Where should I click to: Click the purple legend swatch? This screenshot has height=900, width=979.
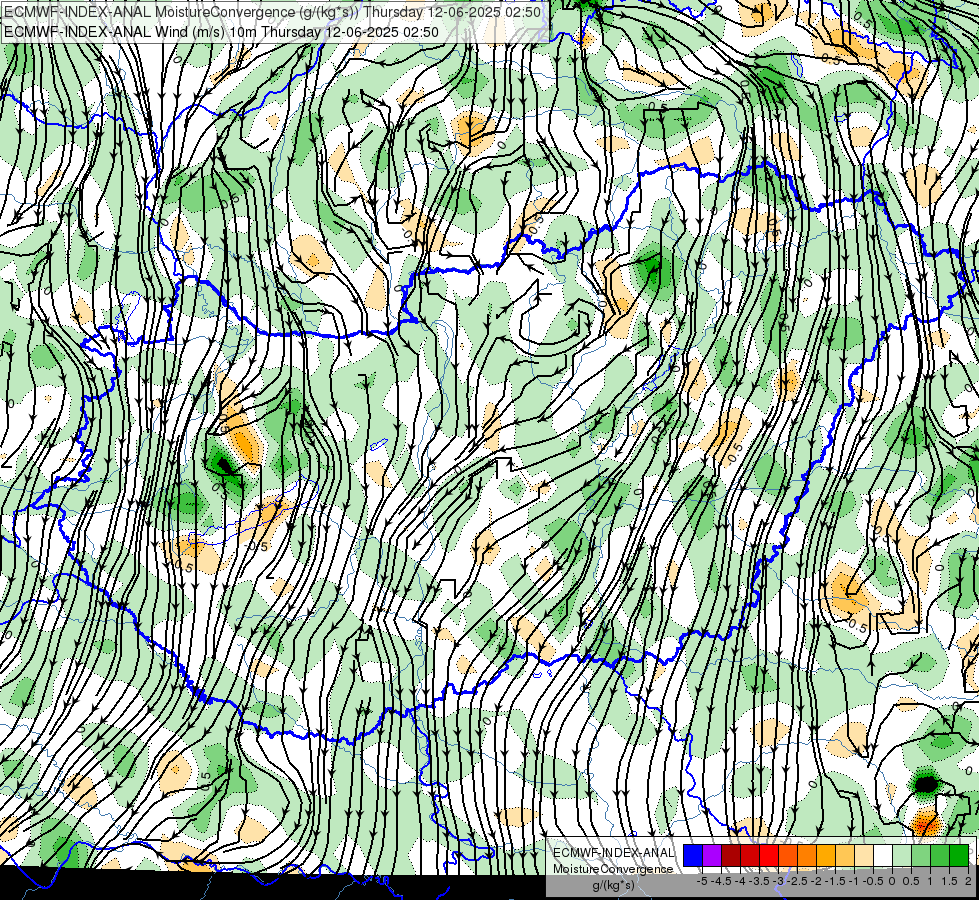pos(712,856)
